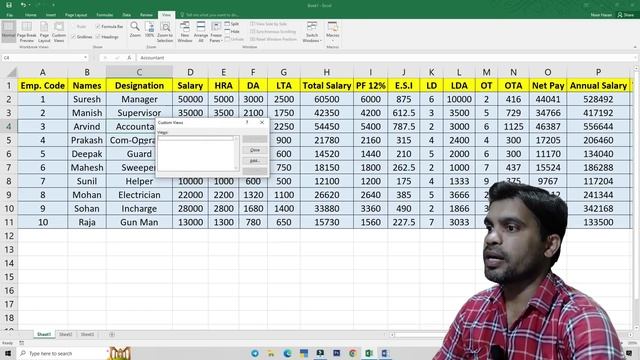The width and height of the screenshot is (640, 360).
Task: Open a New Window
Action: click(x=184, y=32)
